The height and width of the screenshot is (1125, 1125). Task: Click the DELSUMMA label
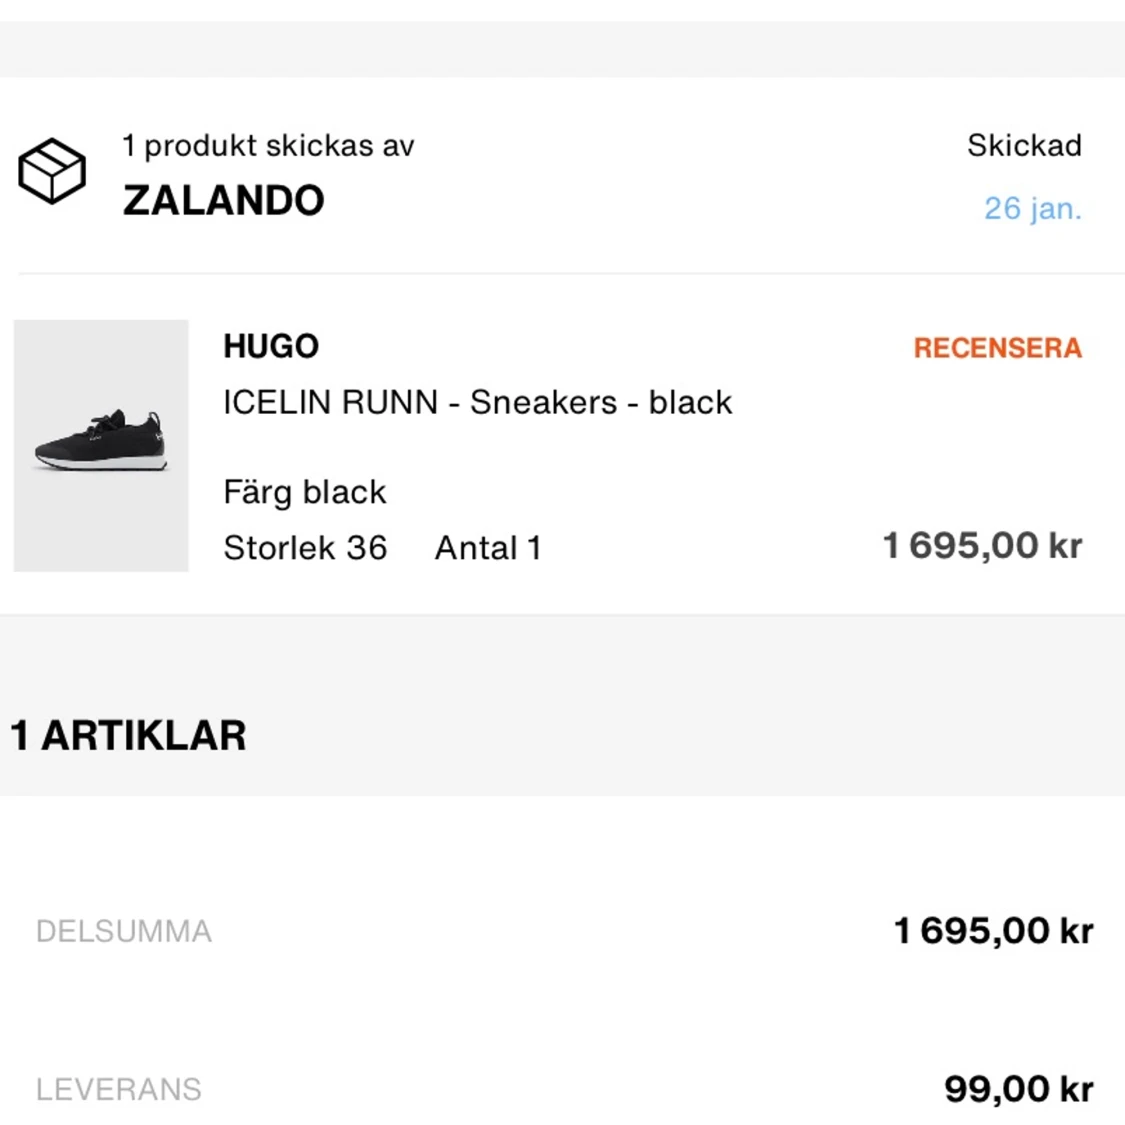tap(124, 931)
